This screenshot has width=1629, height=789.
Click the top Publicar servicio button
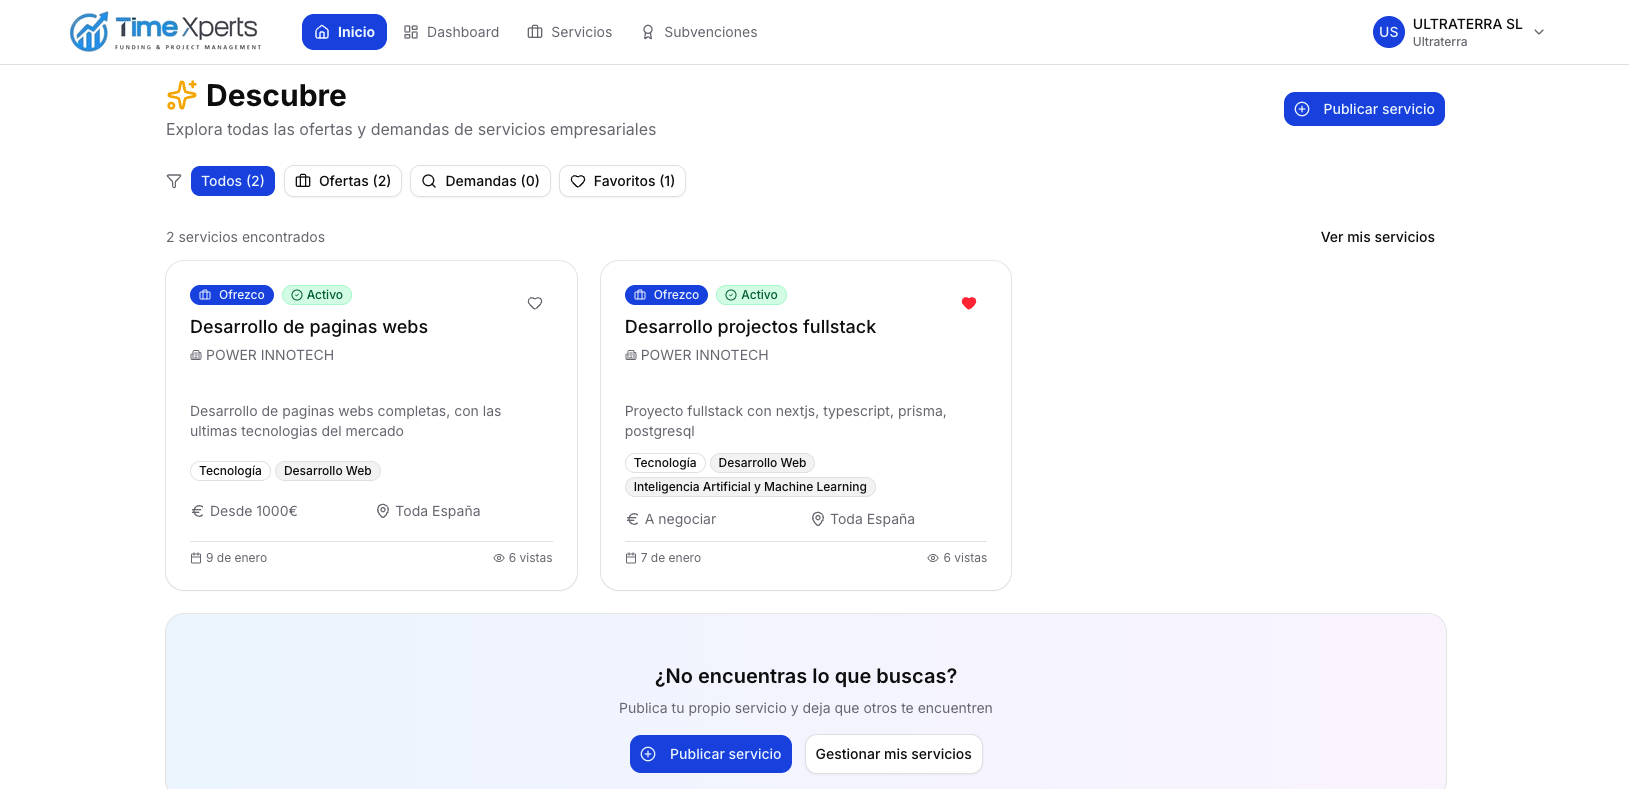(1364, 109)
